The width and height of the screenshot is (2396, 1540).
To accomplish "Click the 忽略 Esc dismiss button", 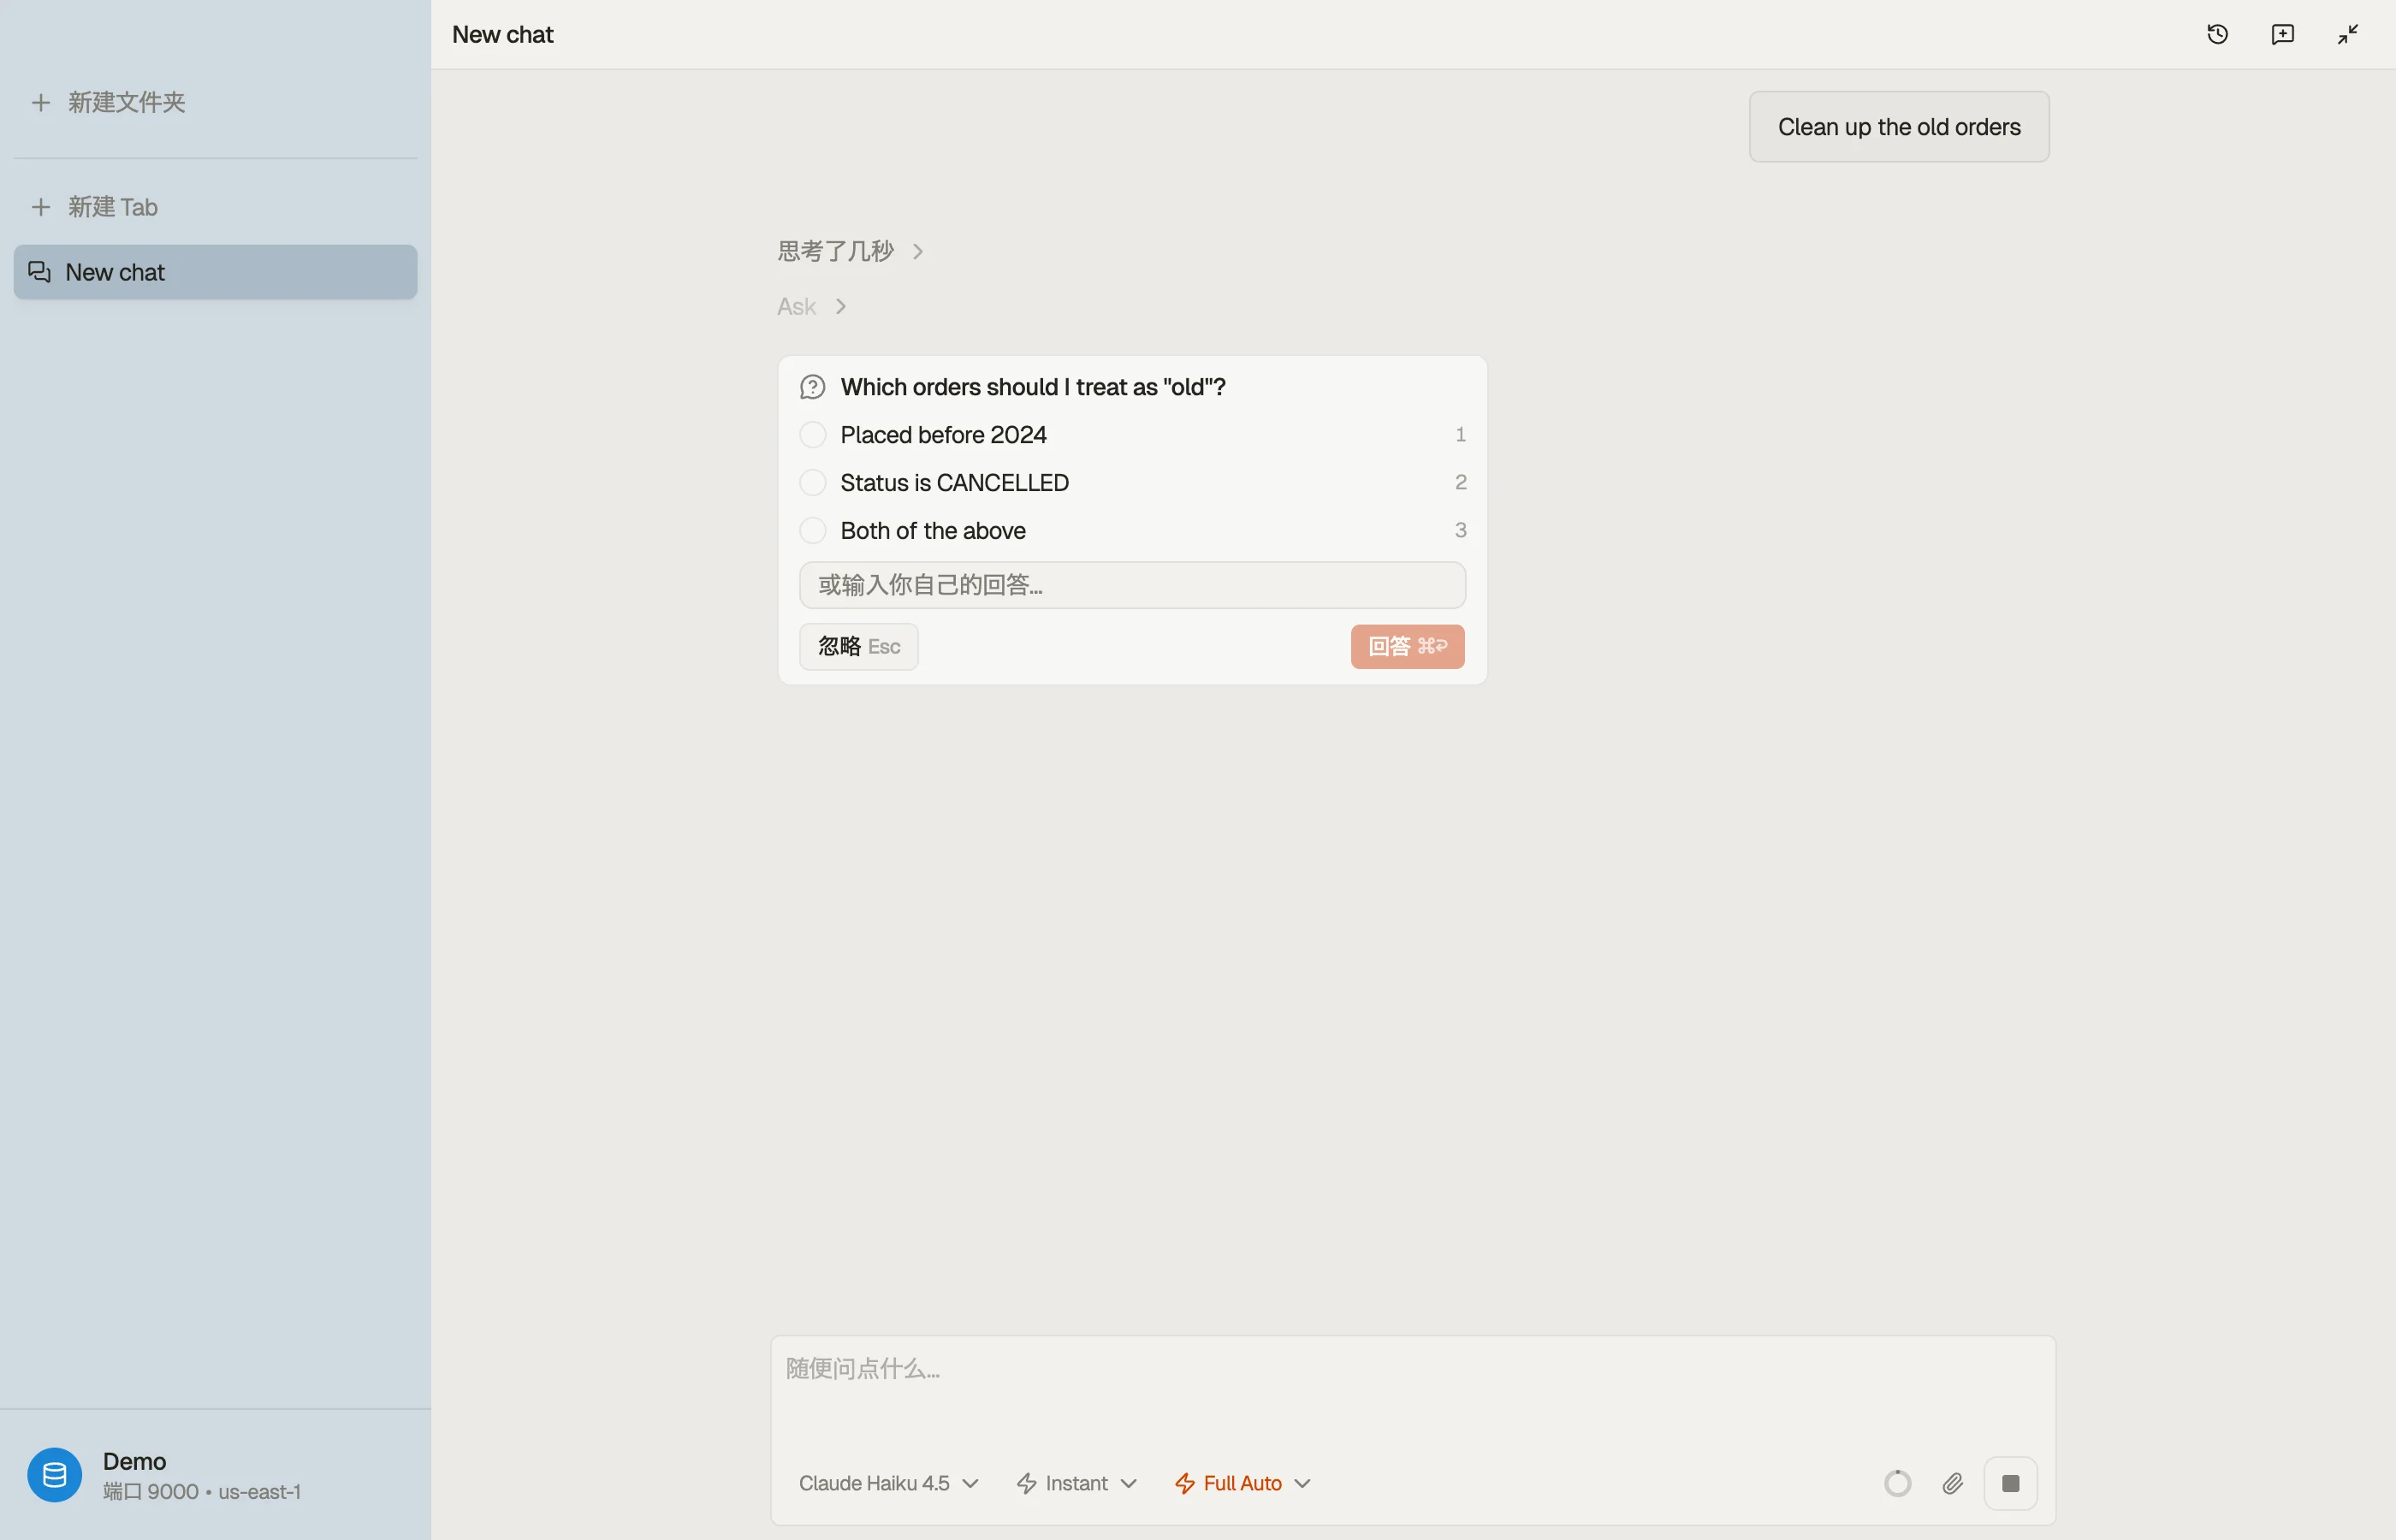I will click(x=858, y=647).
